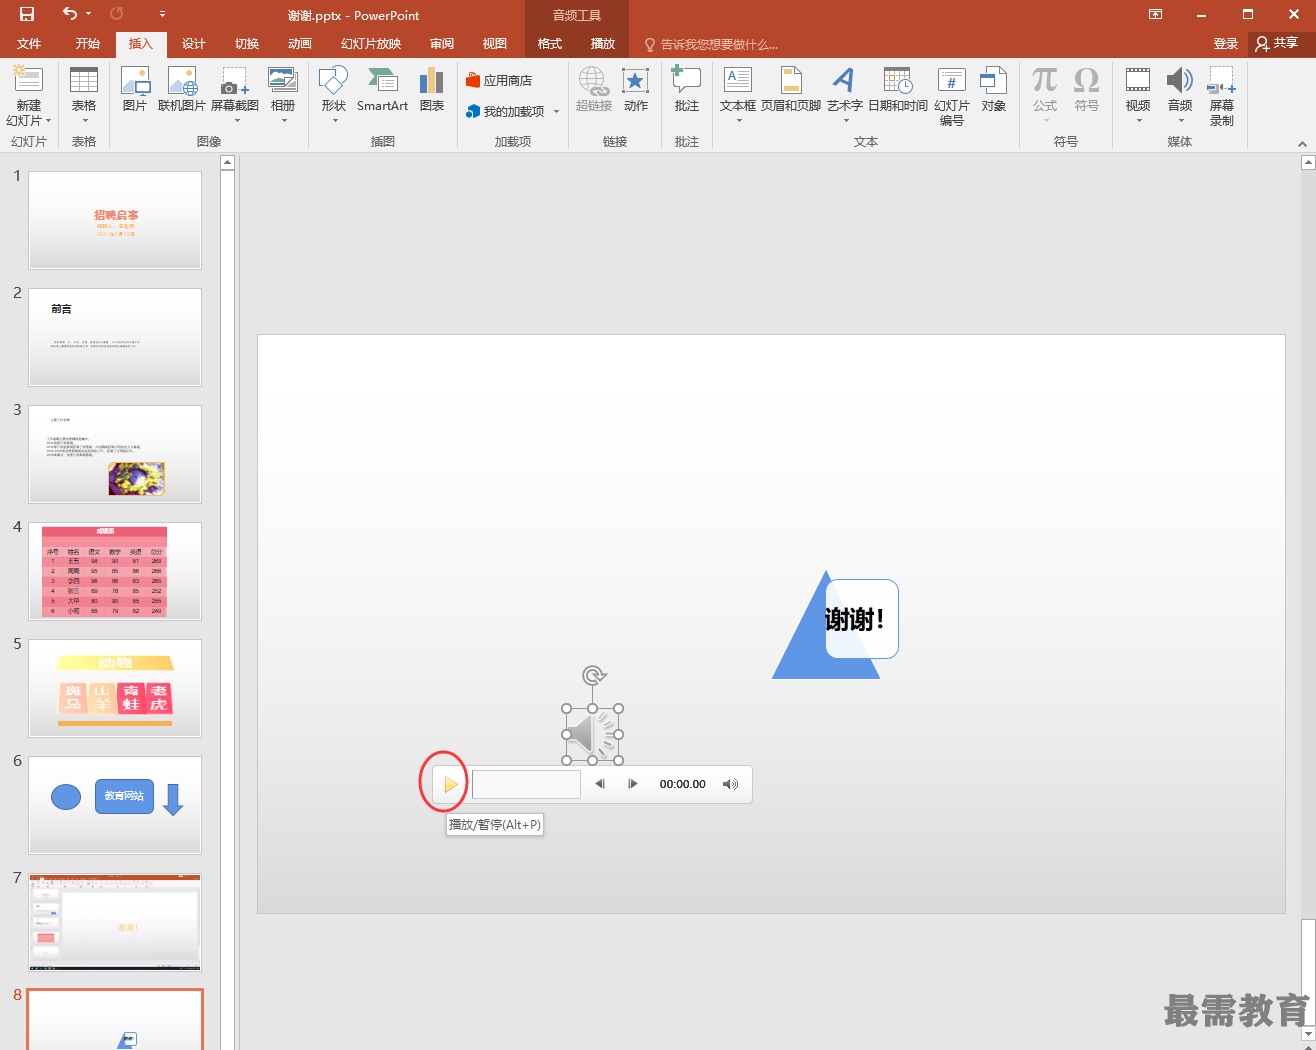This screenshot has height=1050, width=1316.
Task: Skip forward in the audio player
Action: point(633,784)
